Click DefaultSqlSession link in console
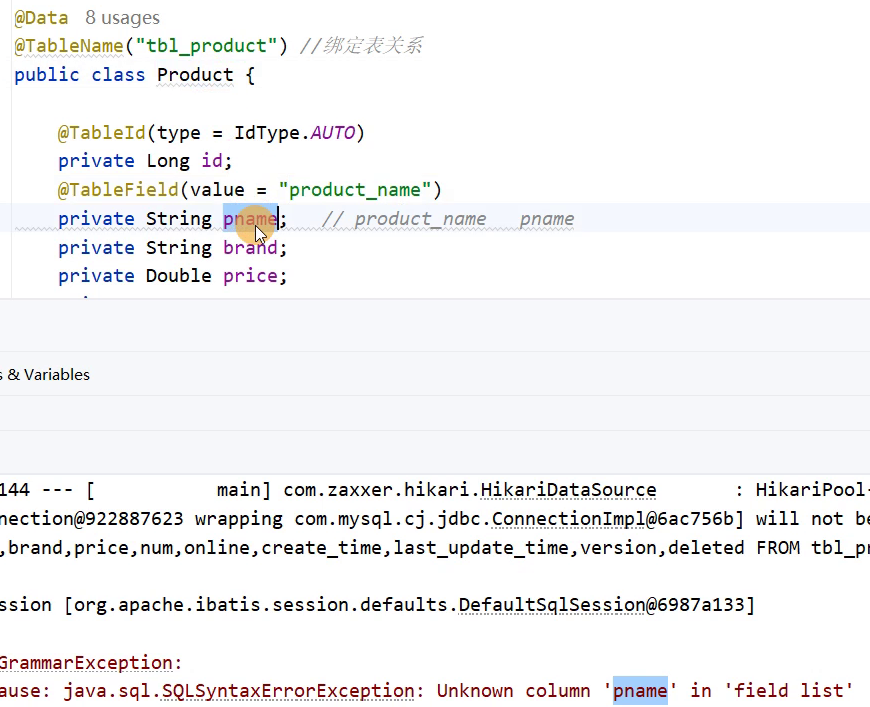870x707 pixels. (552, 605)
